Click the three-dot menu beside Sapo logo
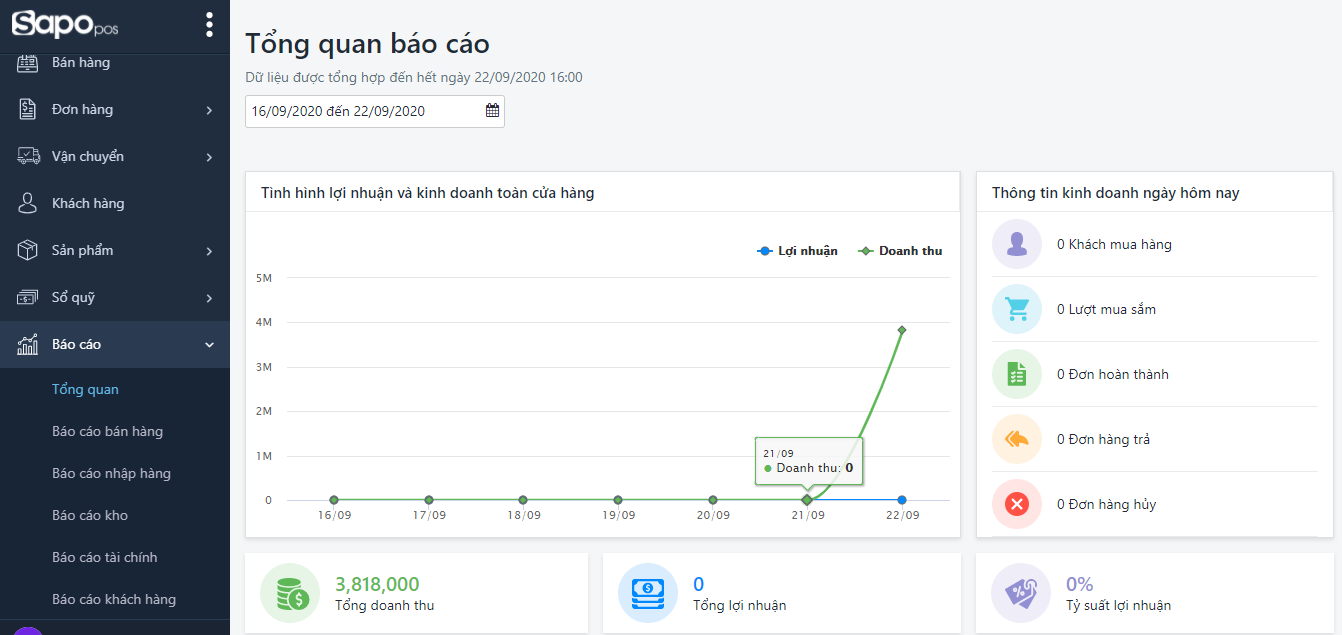The height and width of the screenshot is (635, 1342). click(x=209, y=24)
